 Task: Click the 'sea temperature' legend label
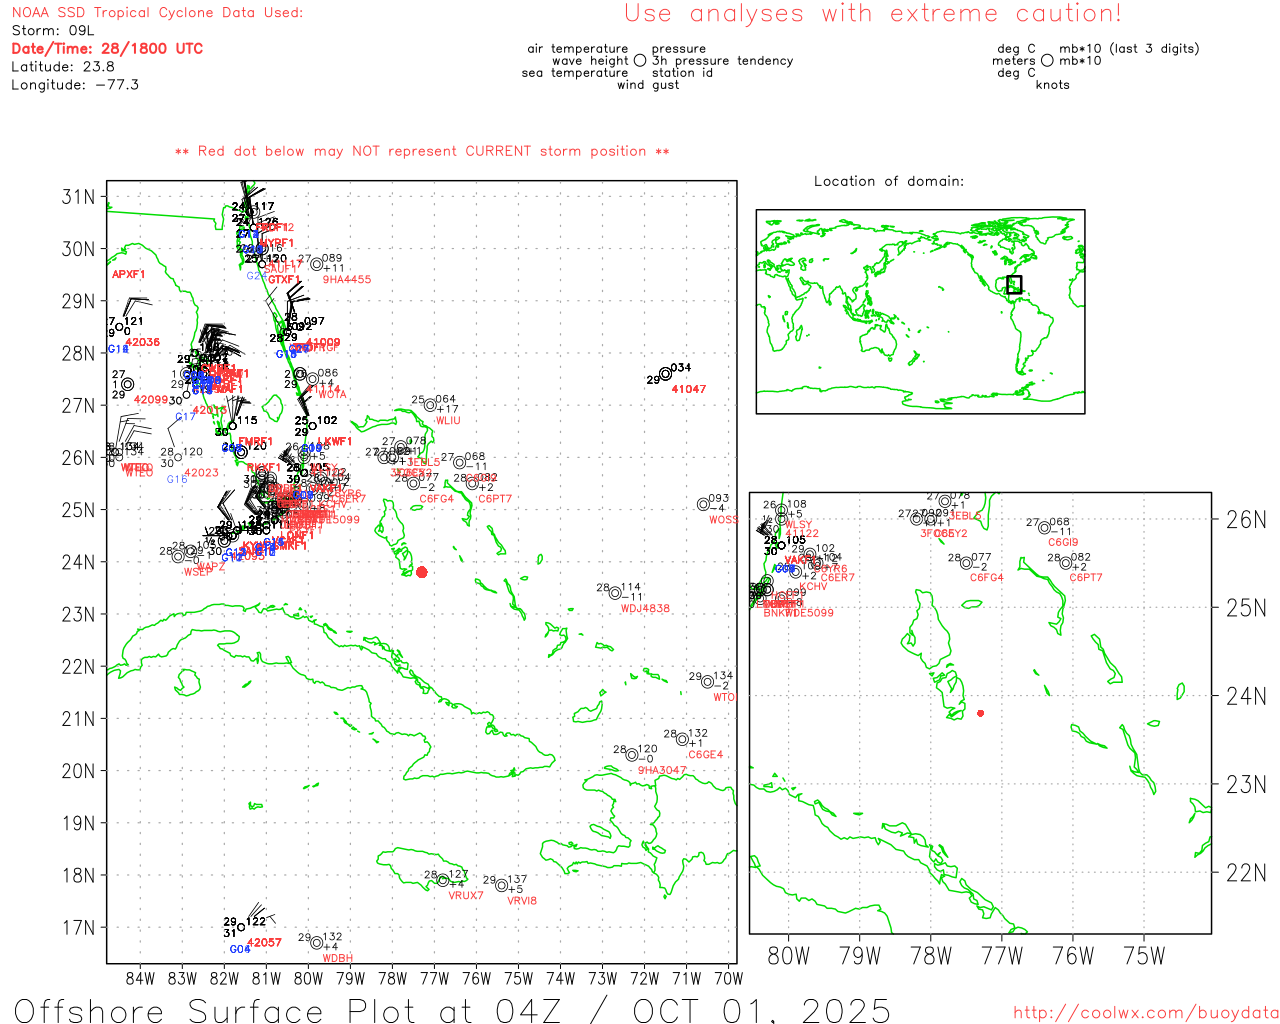575,73
